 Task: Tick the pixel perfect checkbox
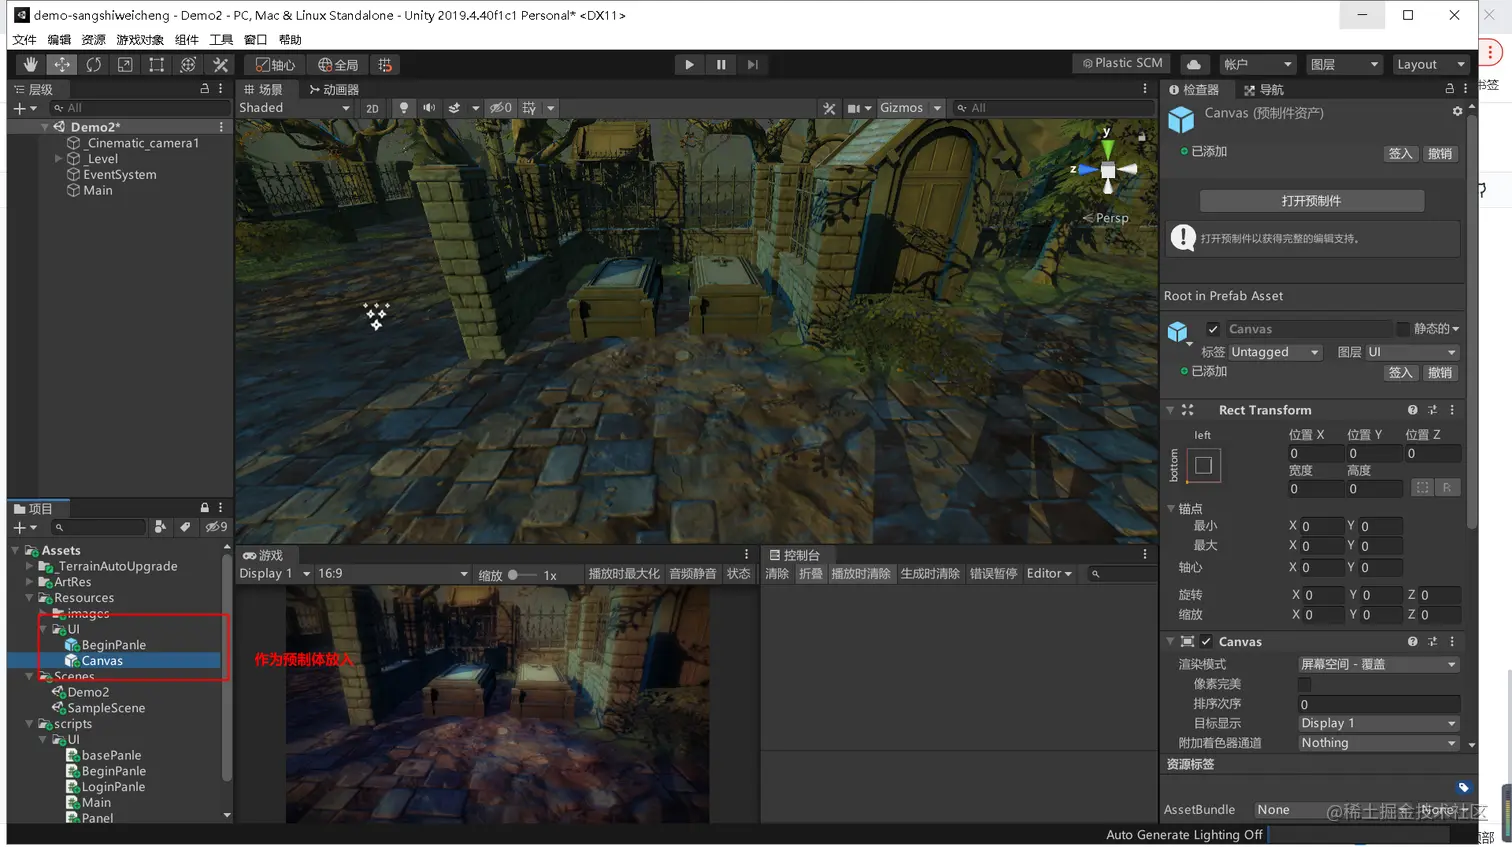(1304, 684)
